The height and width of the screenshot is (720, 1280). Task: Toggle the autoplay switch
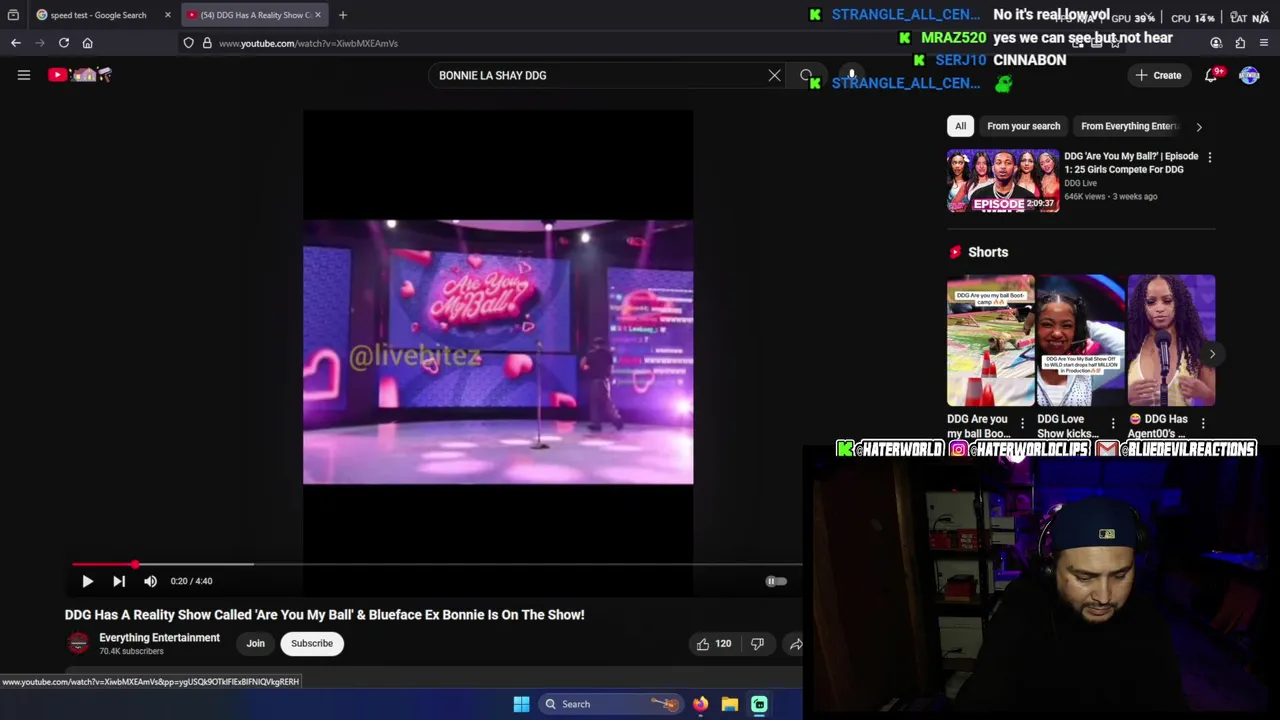(776, 581)
